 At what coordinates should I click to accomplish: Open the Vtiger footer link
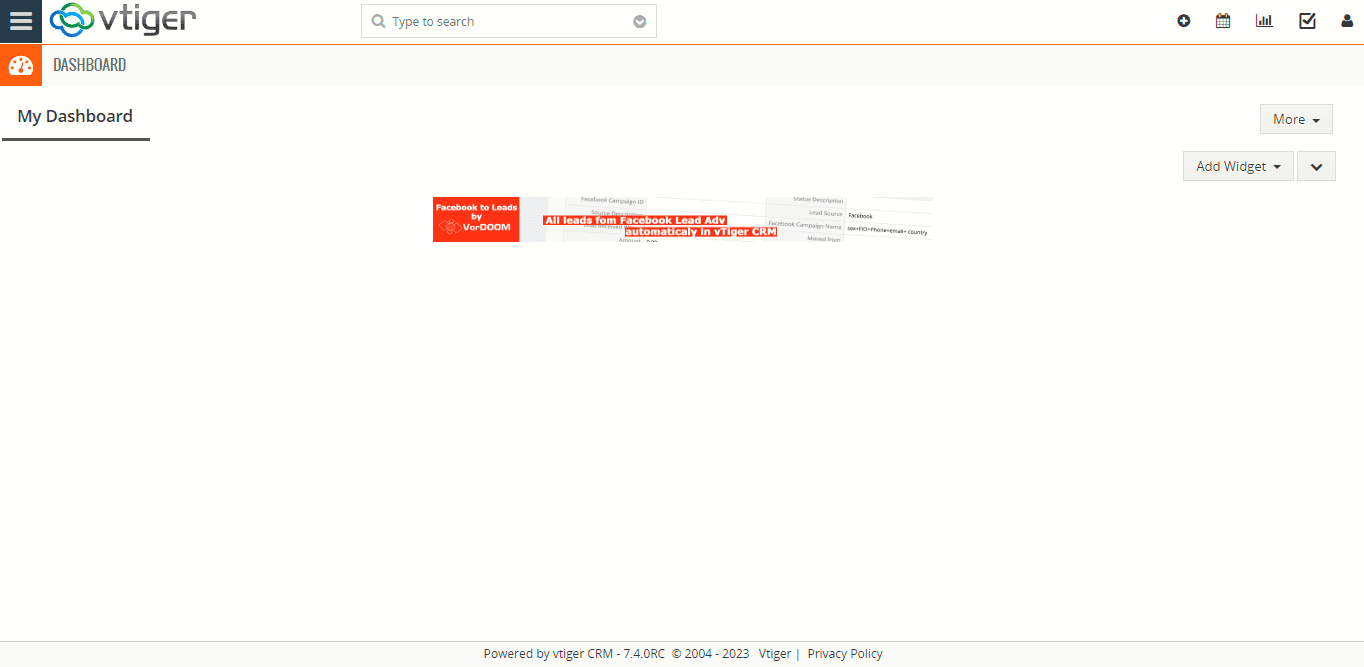(x=775, y=654)
